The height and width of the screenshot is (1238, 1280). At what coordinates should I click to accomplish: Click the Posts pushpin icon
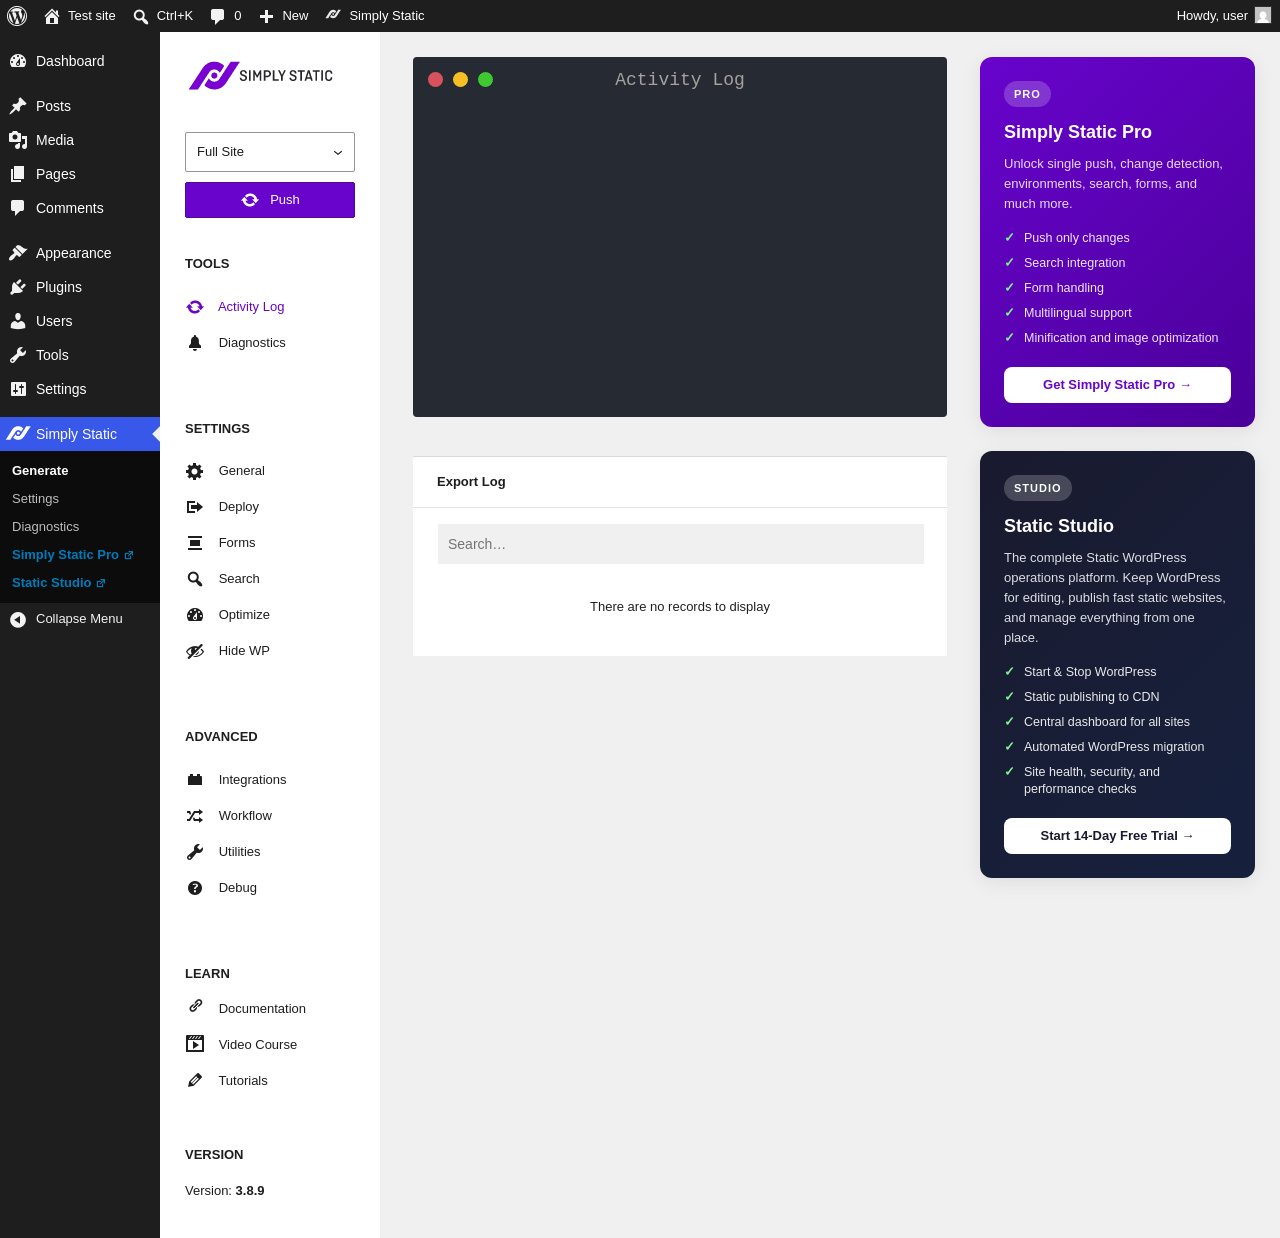click(x=18, y=106)
